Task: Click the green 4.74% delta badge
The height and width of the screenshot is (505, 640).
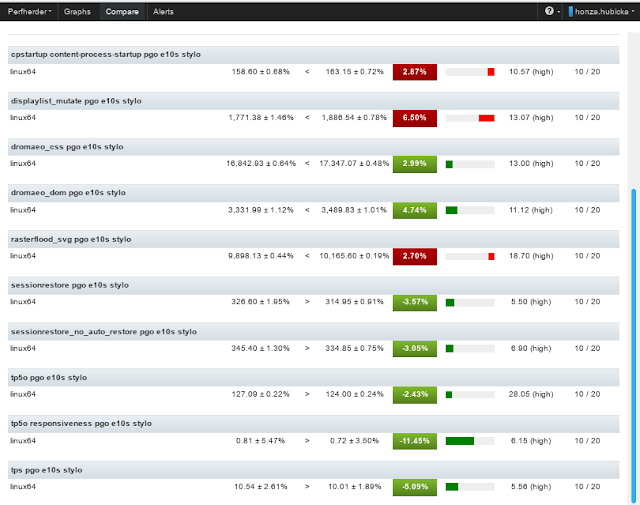Action: pyautogui.click(x=415, y=210)
